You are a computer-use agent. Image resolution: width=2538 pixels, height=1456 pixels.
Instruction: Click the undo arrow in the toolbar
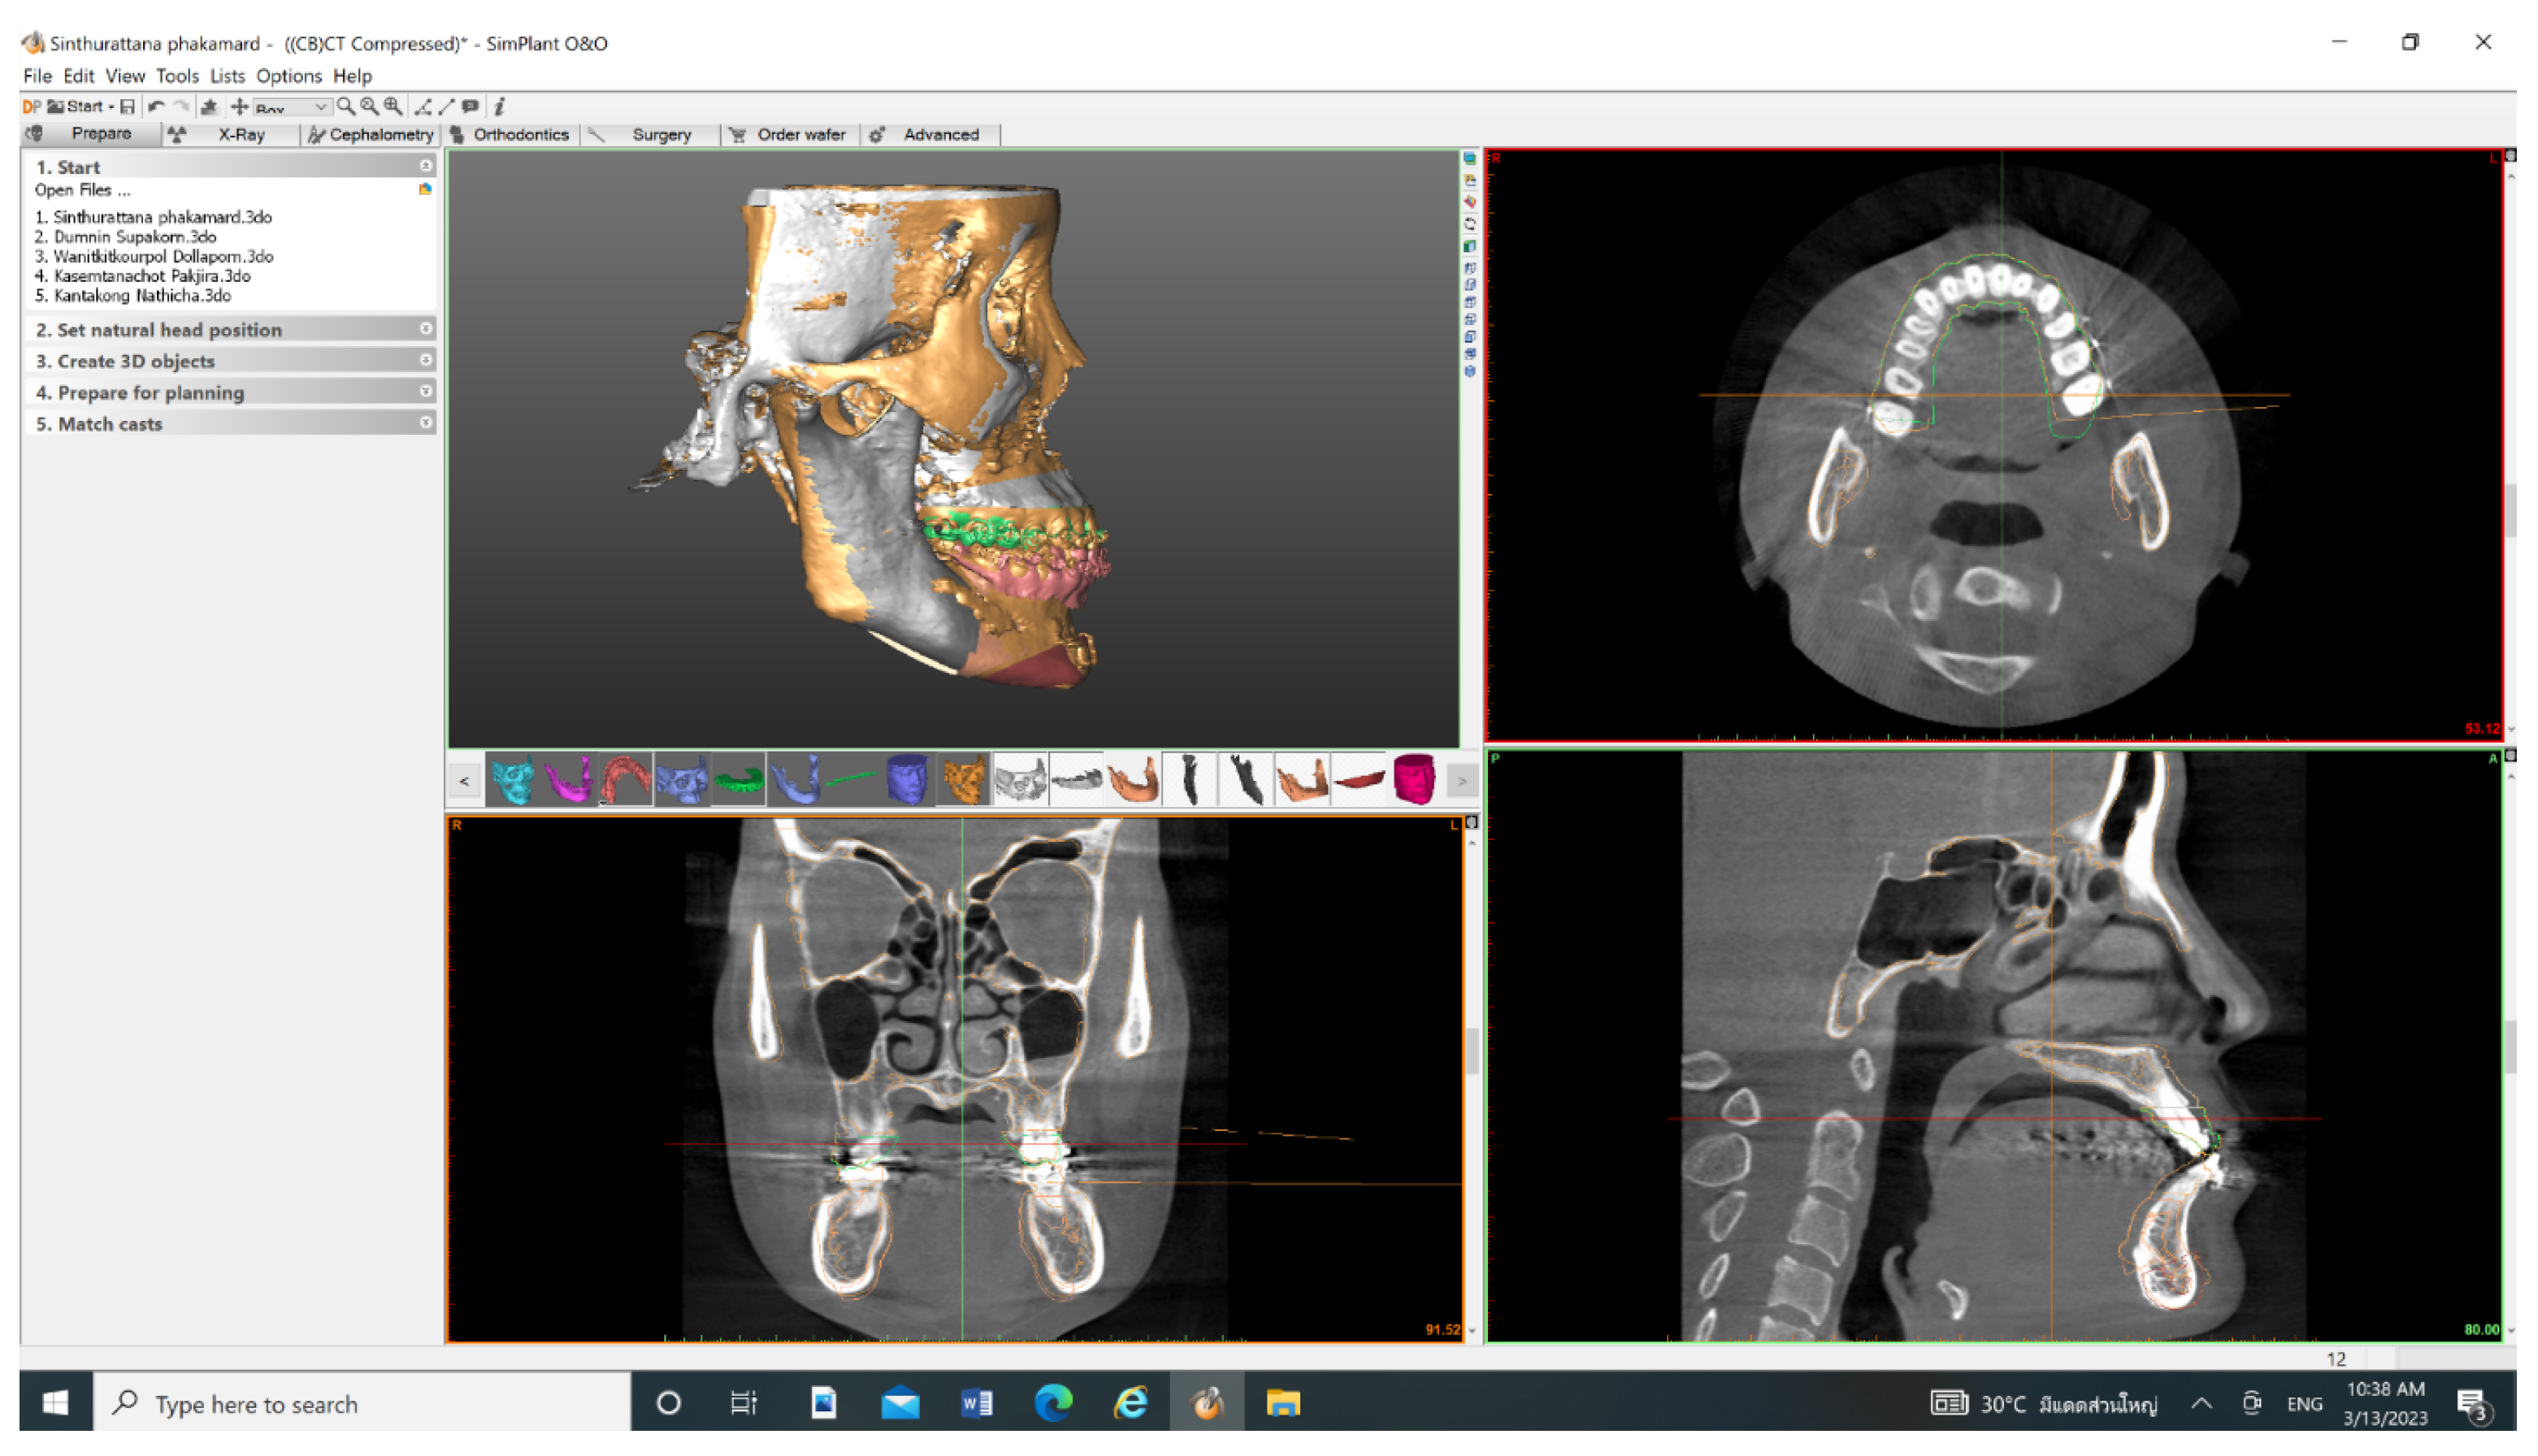[156, 106]
